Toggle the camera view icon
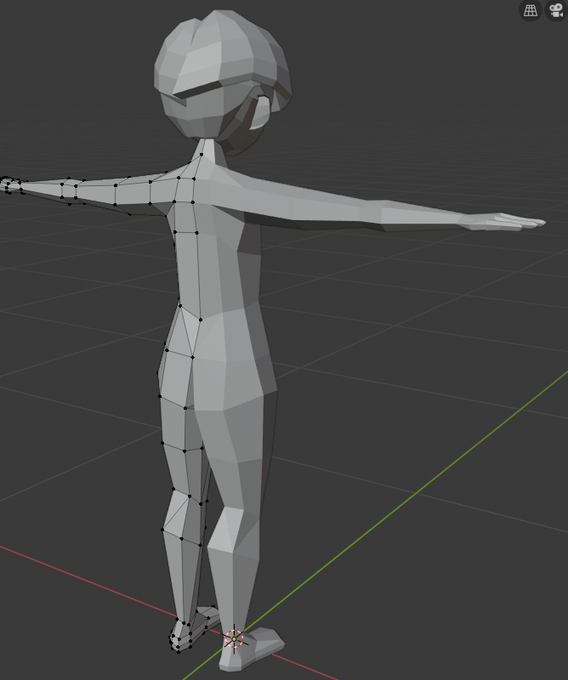Viewport: 568px width, 680px height. pyautogui.click(x=557, y=10)
